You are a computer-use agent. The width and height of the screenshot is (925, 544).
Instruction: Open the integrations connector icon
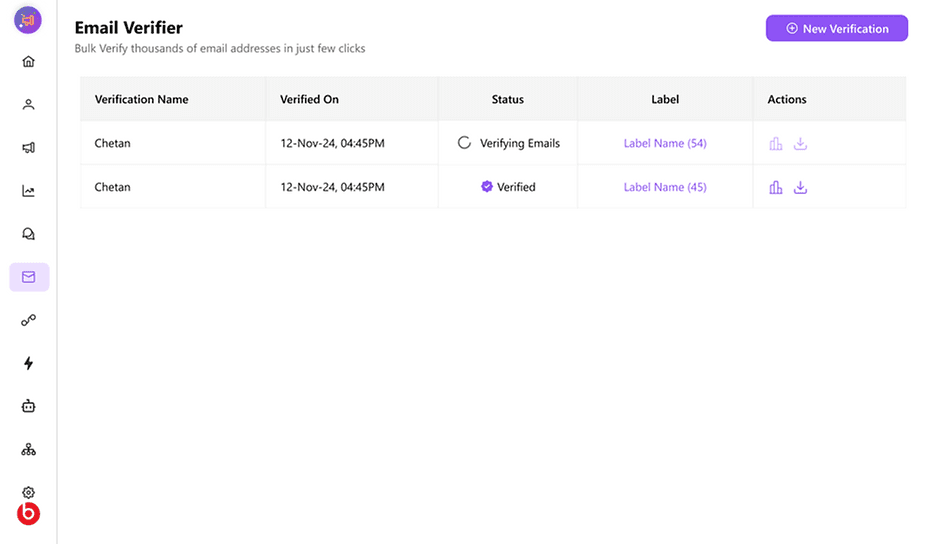point(28,320)
